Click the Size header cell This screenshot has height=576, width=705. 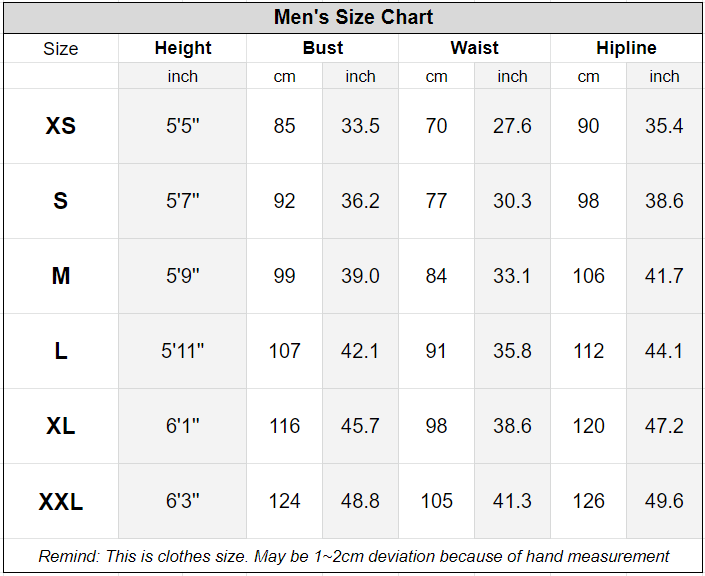pyautogui.click(x=60, y=48)
